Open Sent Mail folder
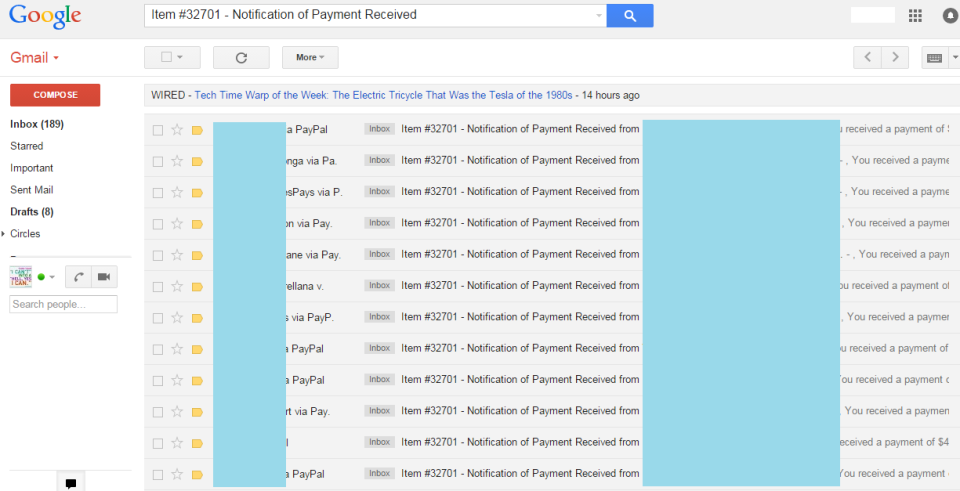This screenshot has height=491, width=960. click(x=32, y=190)
